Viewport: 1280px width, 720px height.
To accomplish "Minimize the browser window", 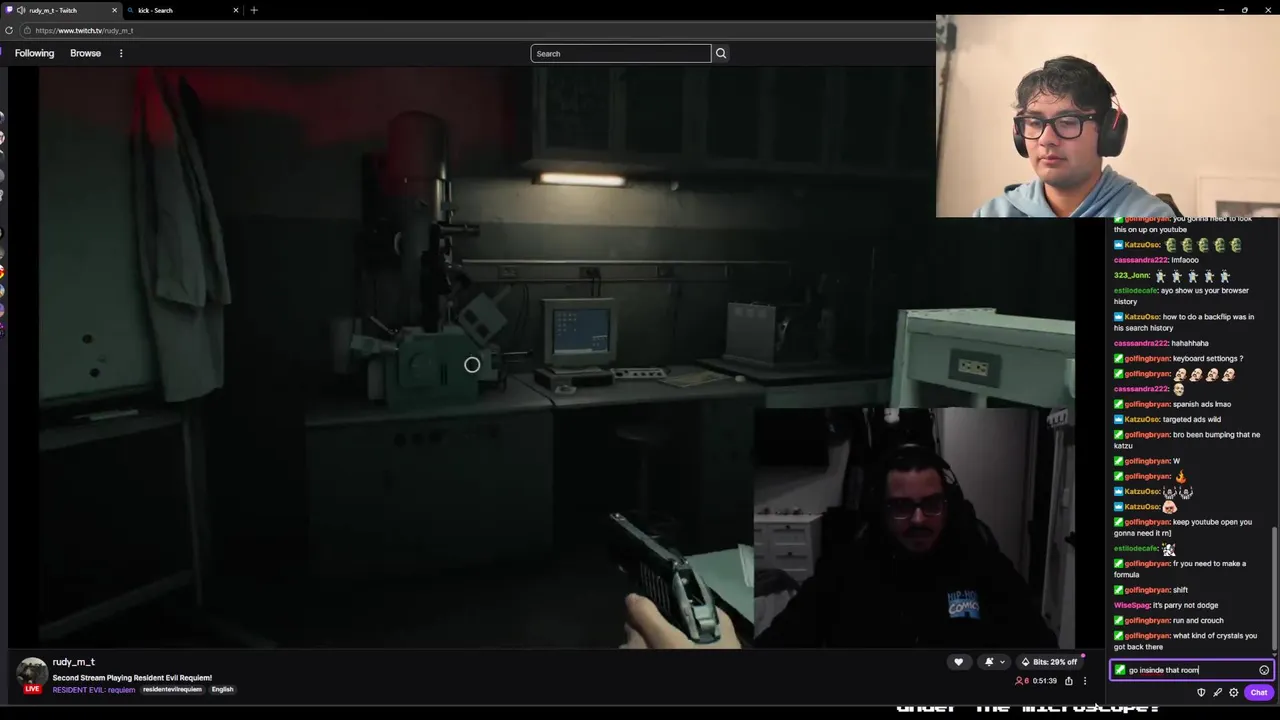I will (x=1221, y=10).
